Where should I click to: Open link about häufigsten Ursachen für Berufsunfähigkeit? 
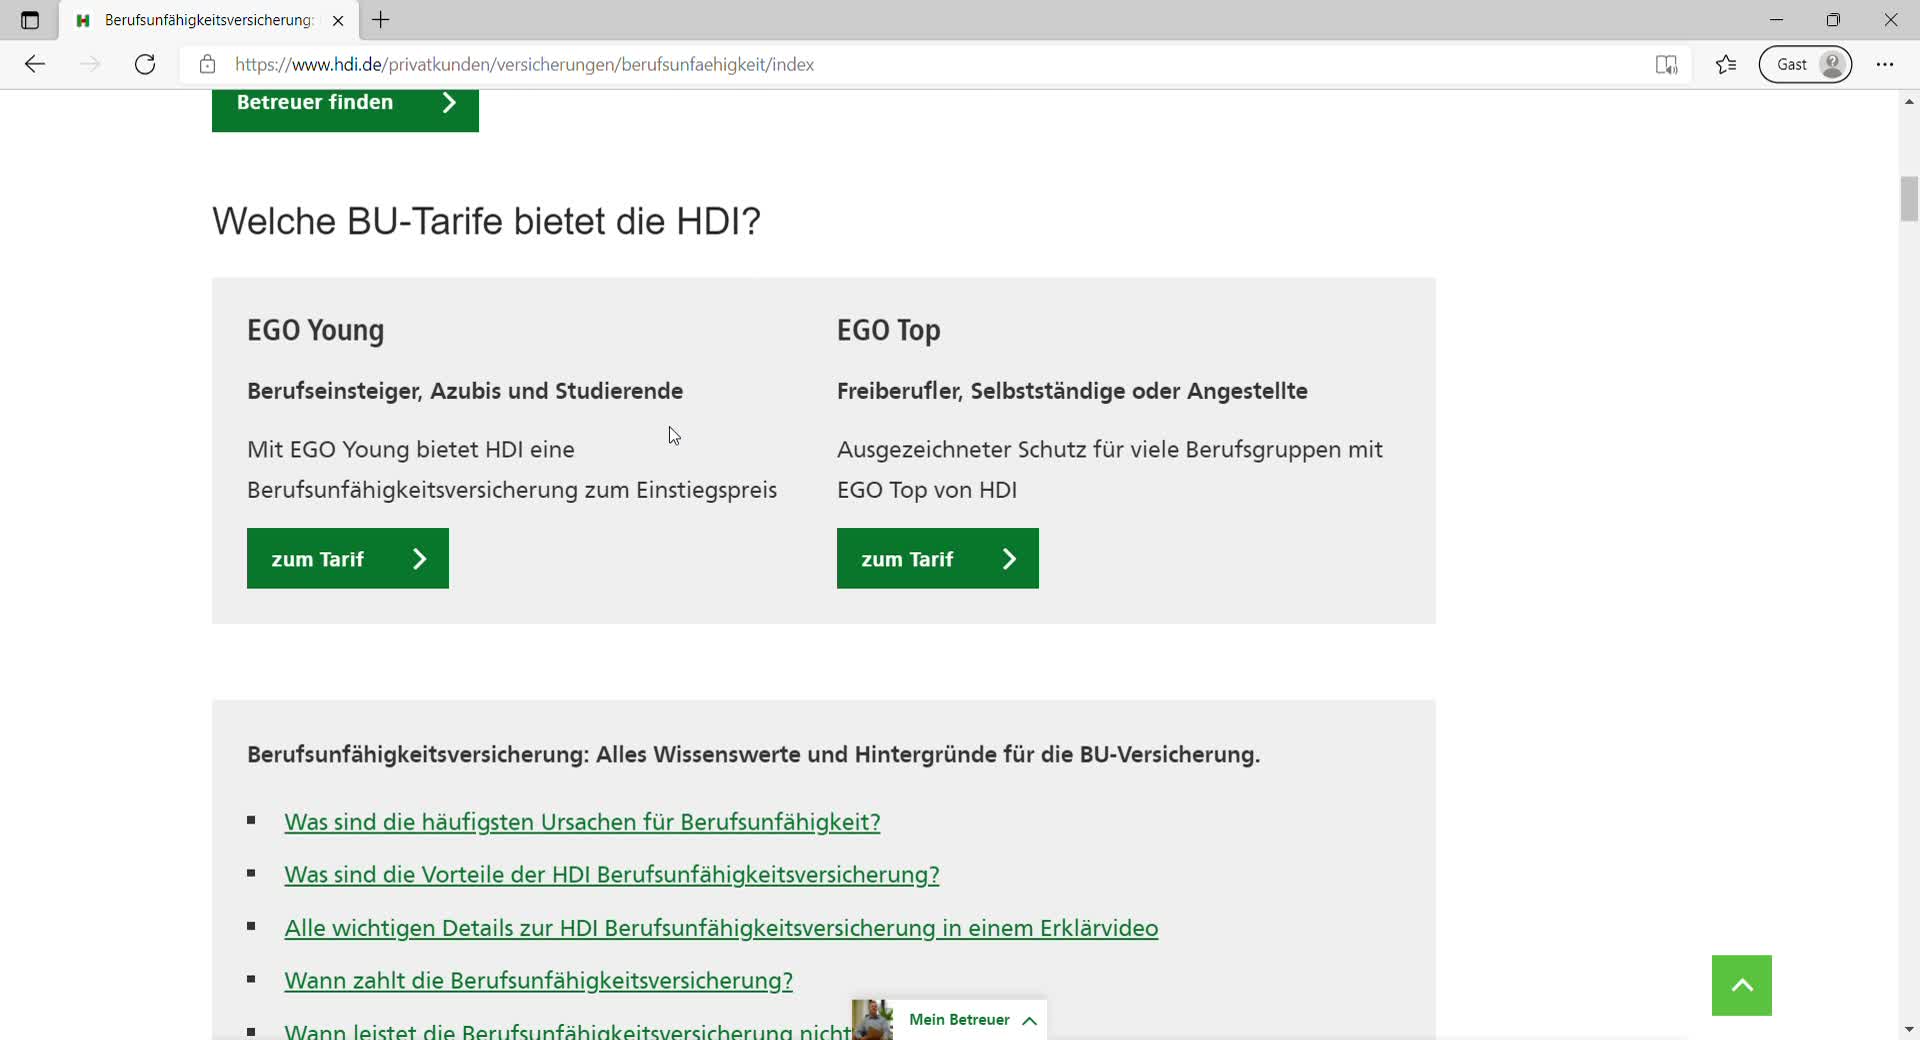582,822
